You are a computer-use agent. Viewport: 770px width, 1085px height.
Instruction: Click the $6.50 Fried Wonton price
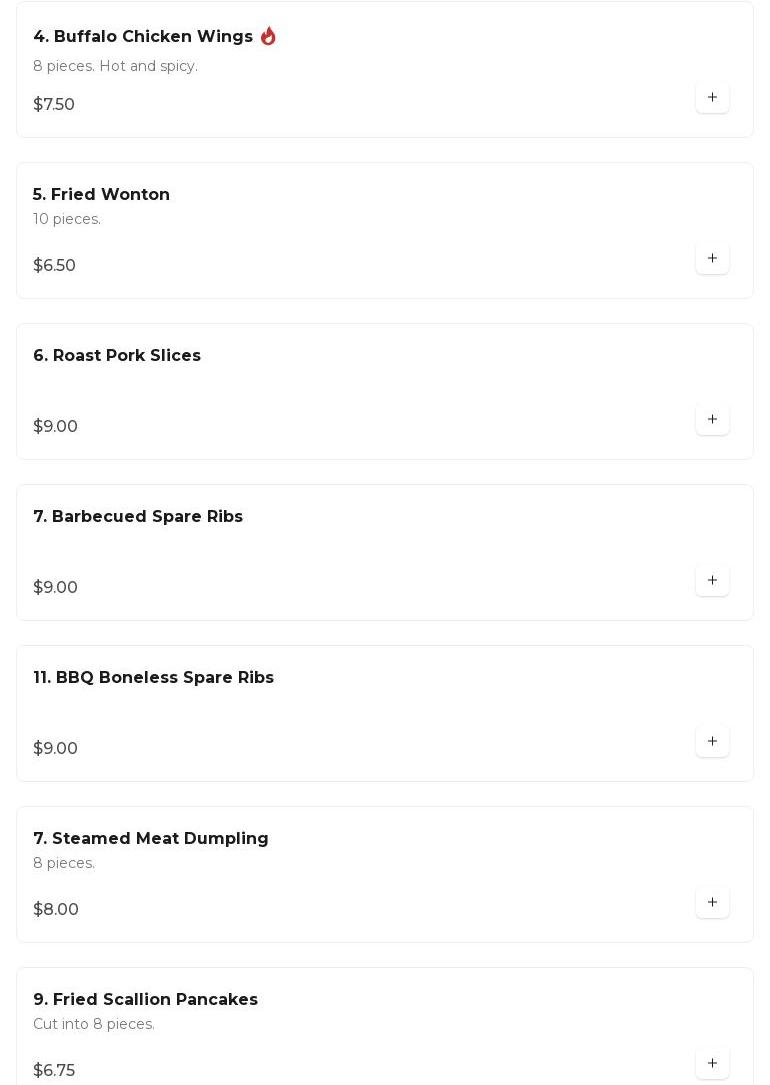click(x=54, y=266)
